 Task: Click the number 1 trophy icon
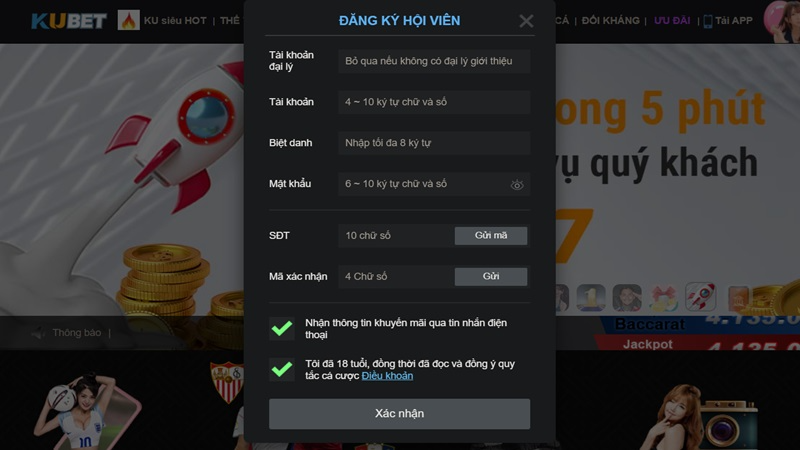click(591, 298)
